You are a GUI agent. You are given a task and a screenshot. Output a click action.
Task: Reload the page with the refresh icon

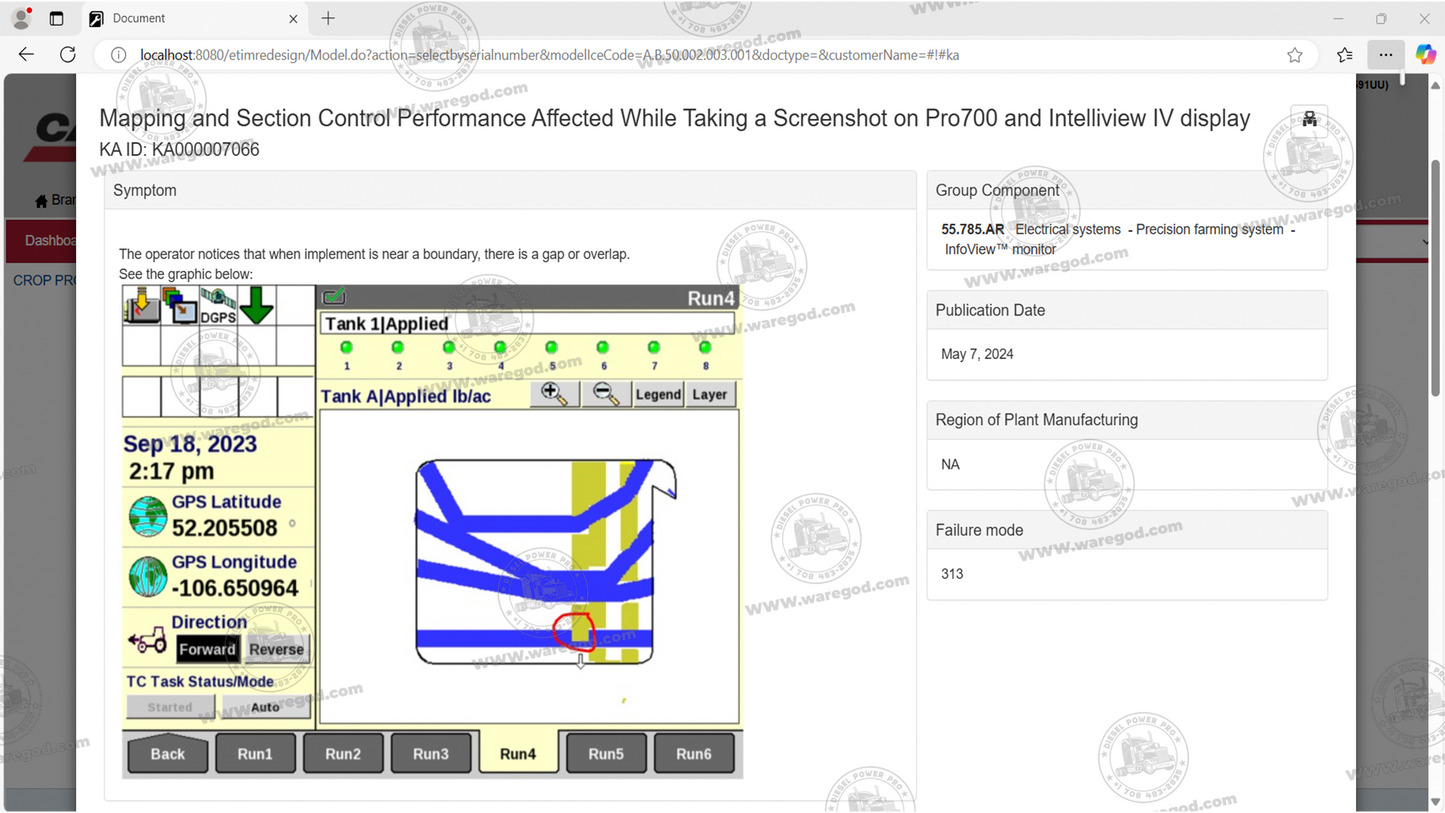pos(68,55)
